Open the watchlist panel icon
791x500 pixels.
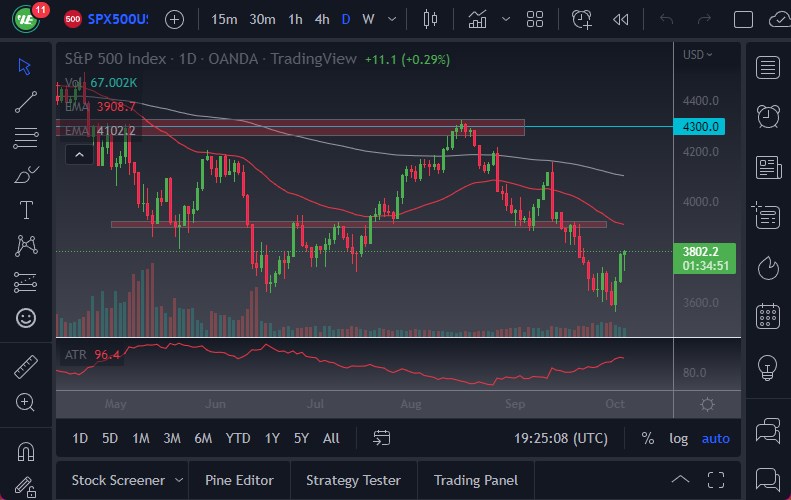[768, 67]
